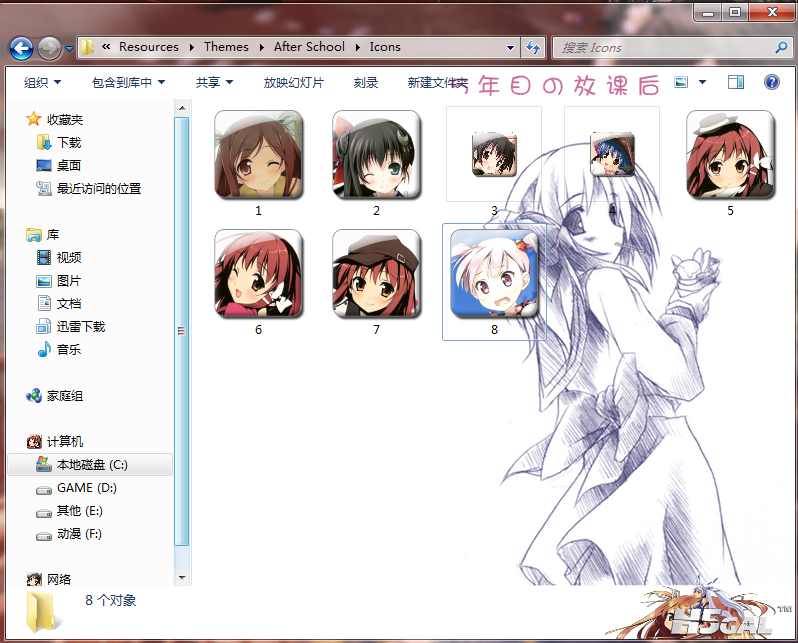Open 音乐 library in sidebar

[x=59, y=350]
